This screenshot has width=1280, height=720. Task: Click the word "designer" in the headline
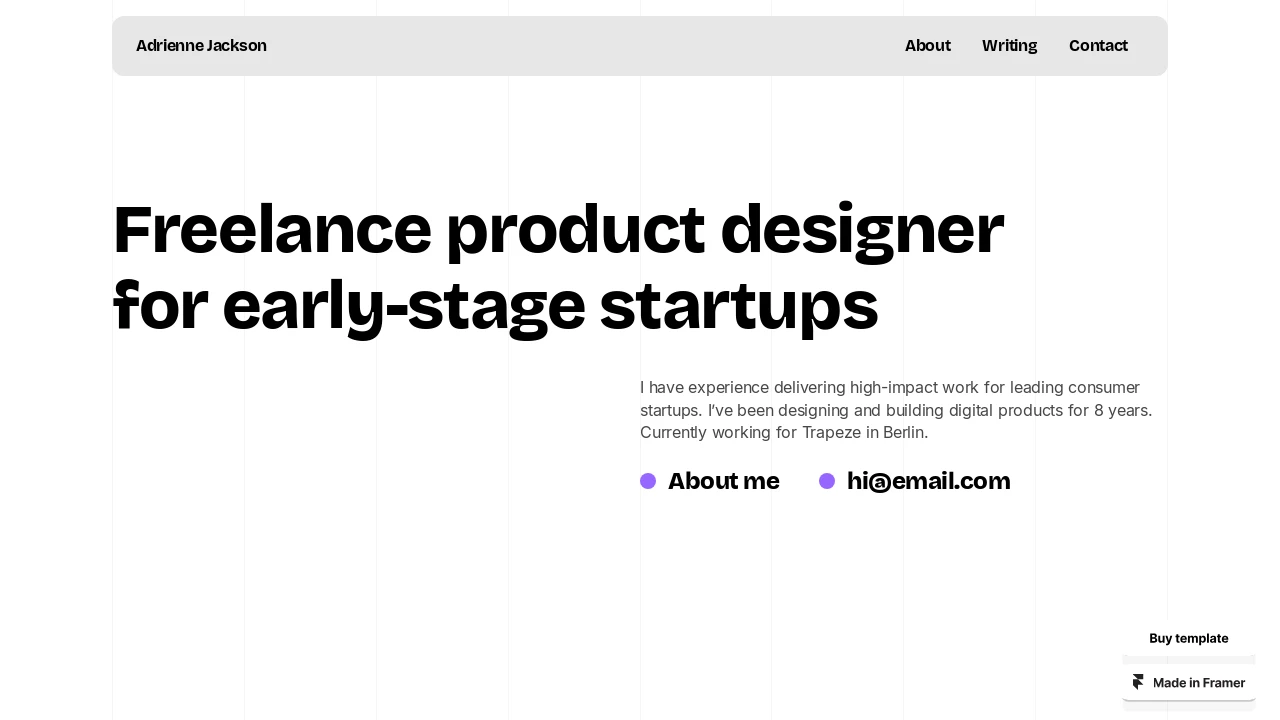pos(862,230)
